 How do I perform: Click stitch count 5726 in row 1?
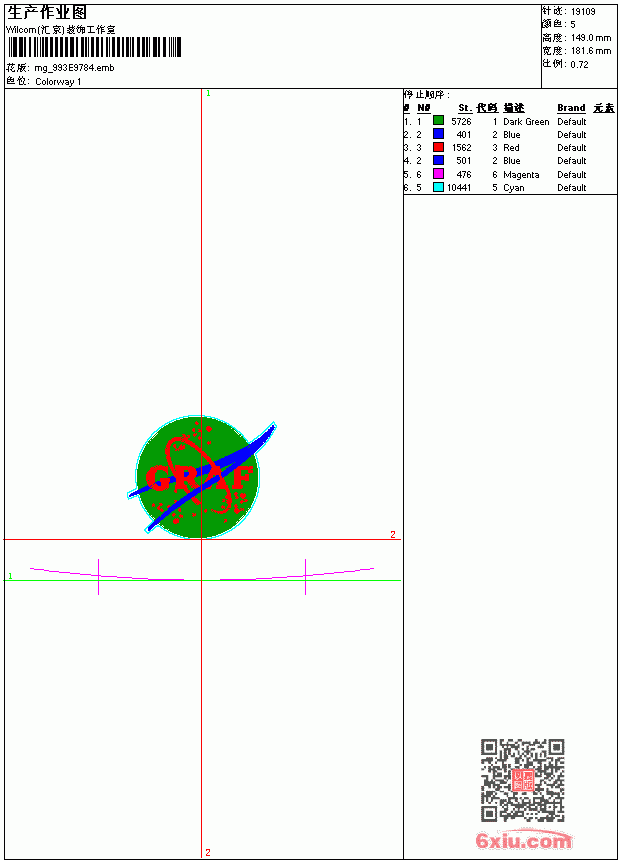click(461, 122)
